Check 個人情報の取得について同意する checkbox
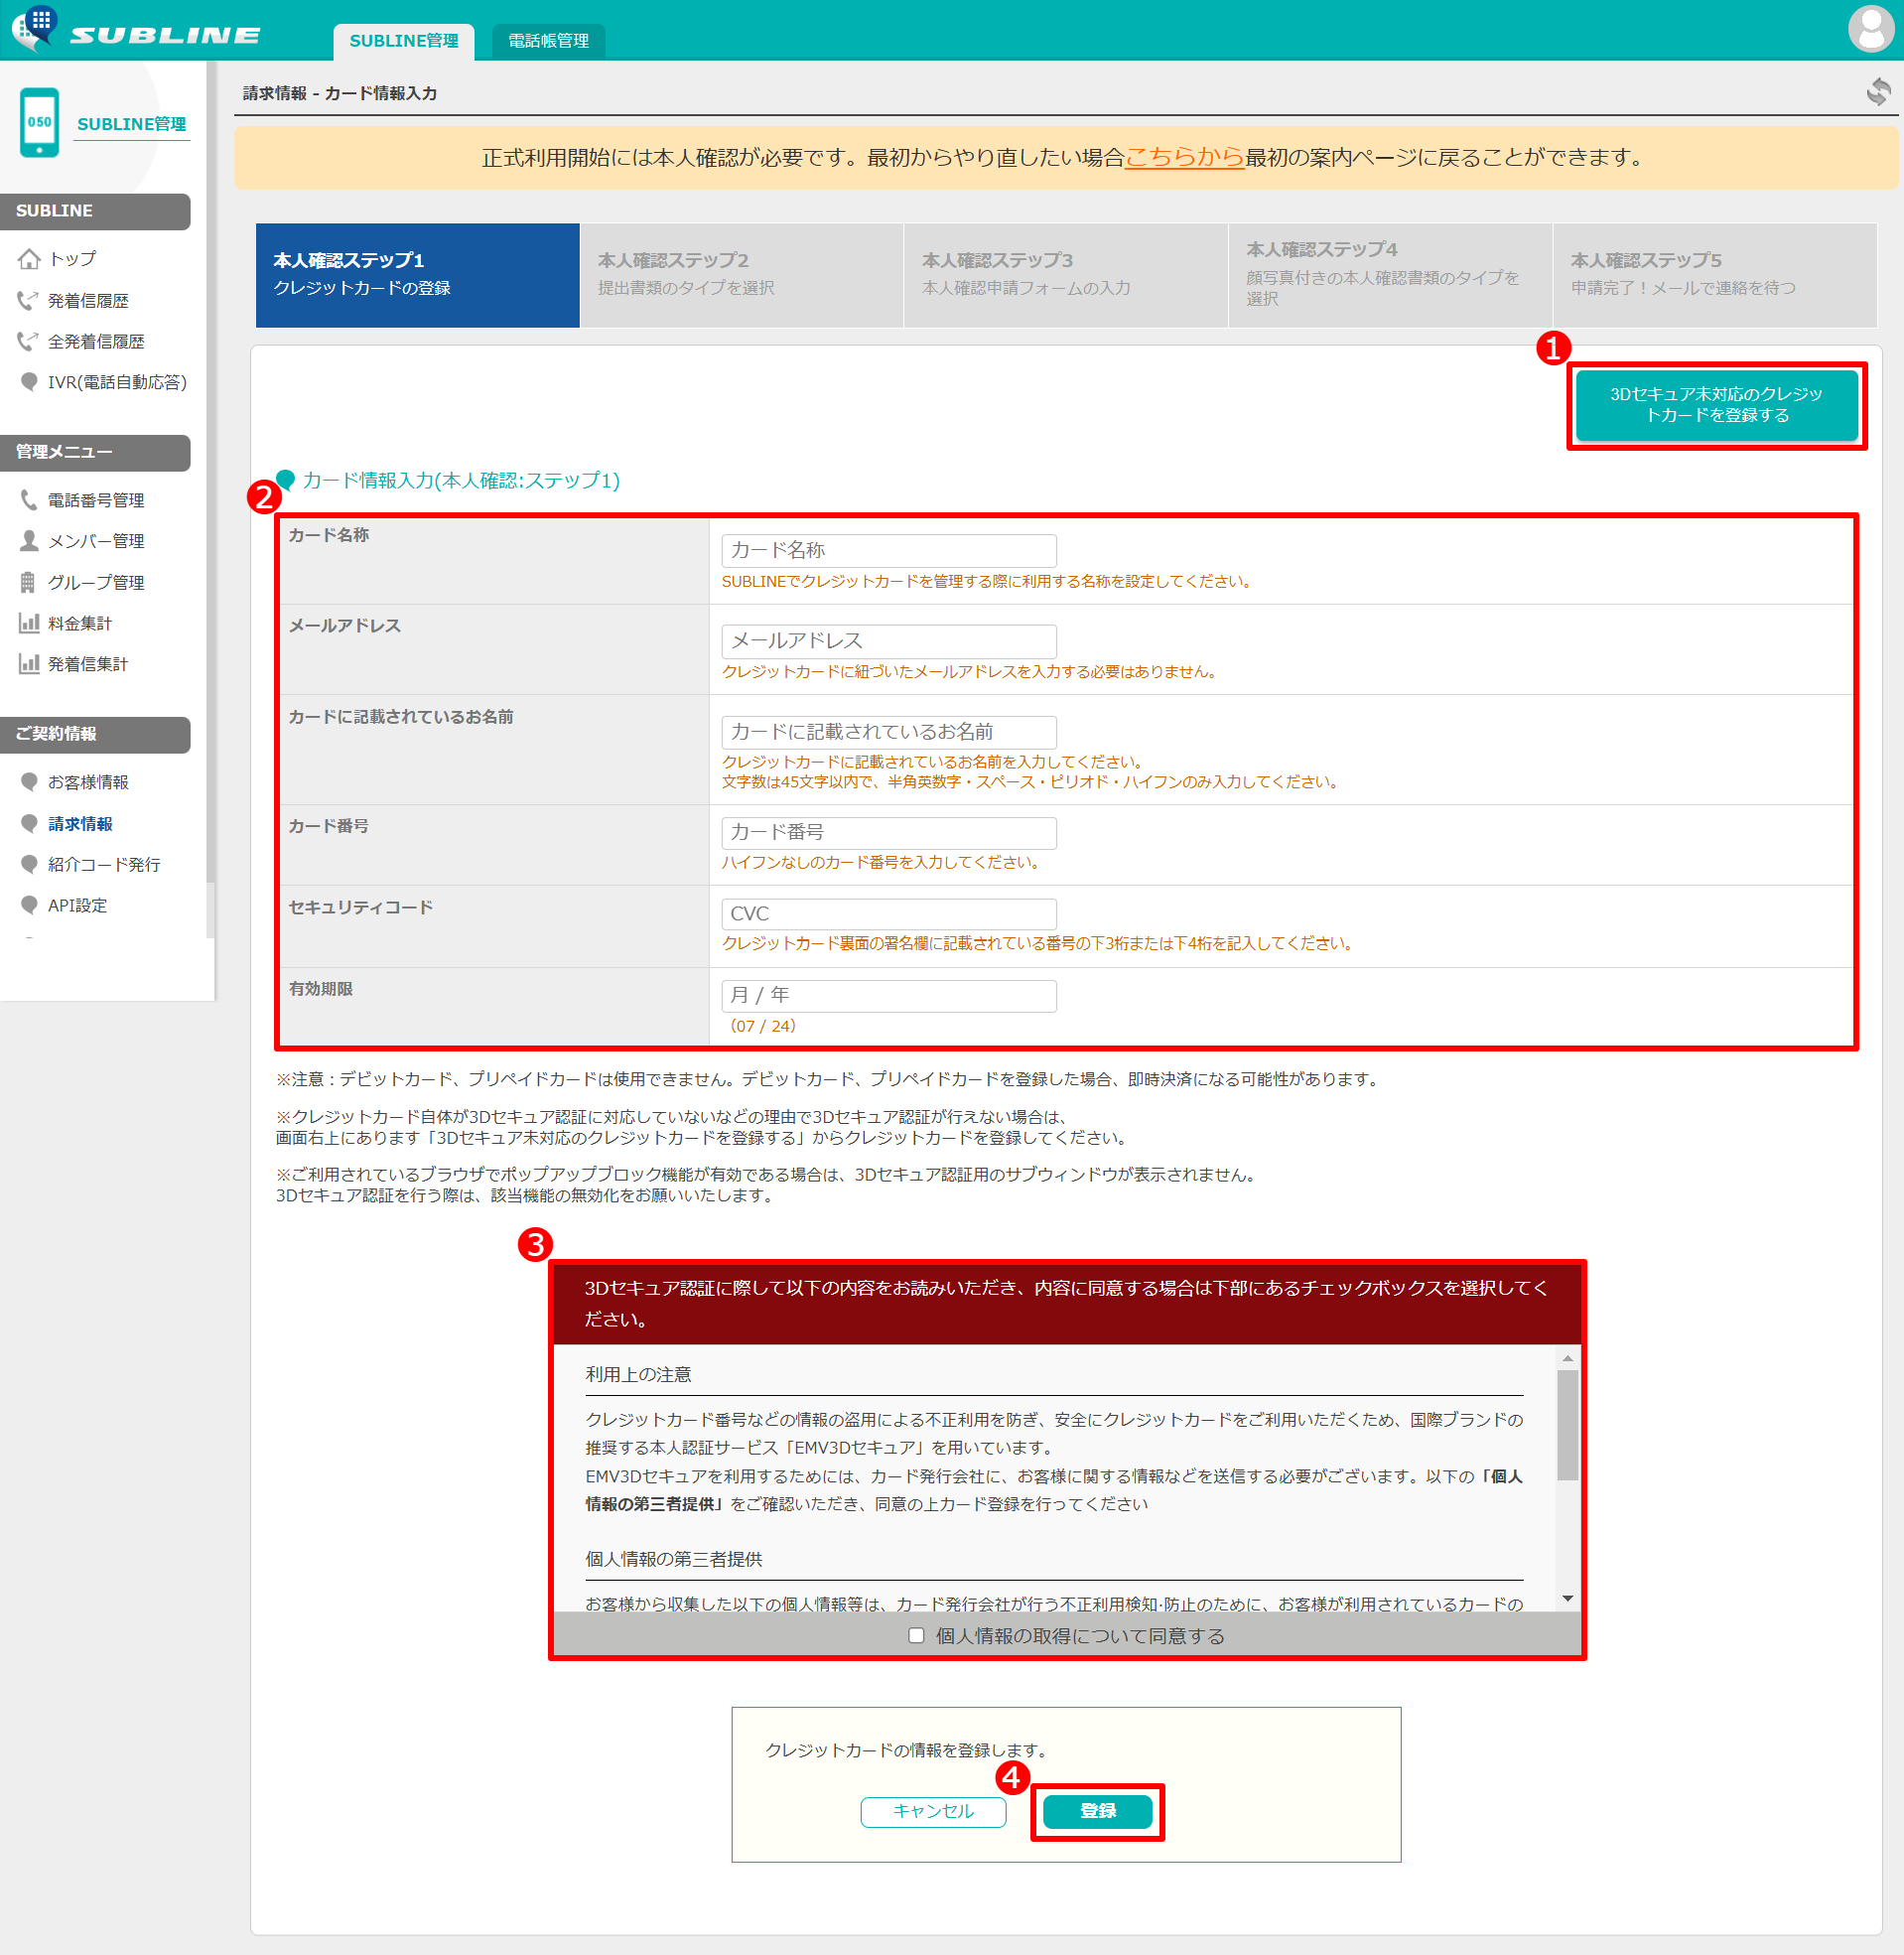The width and height of the screenshot is (1904, 1955). (x=916, y=1636)
